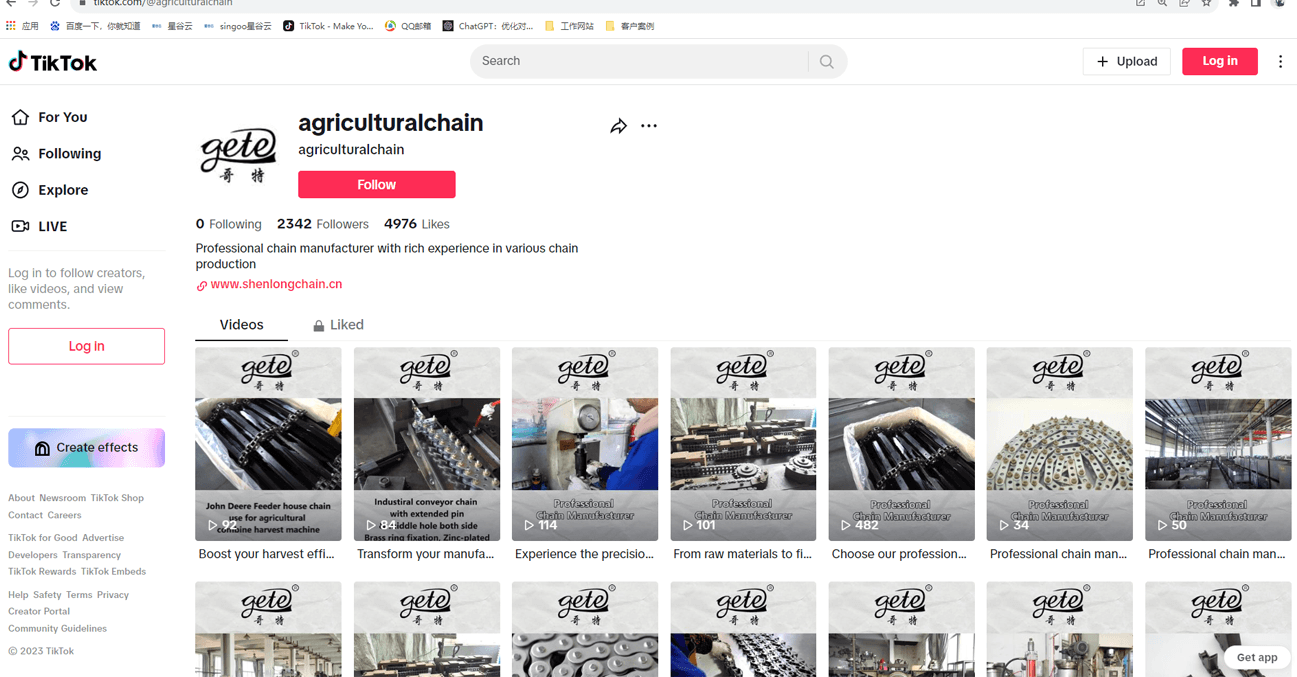Screen dimensions: 1297x677
Task: Open the Upload button
Action: (1127, 62)
